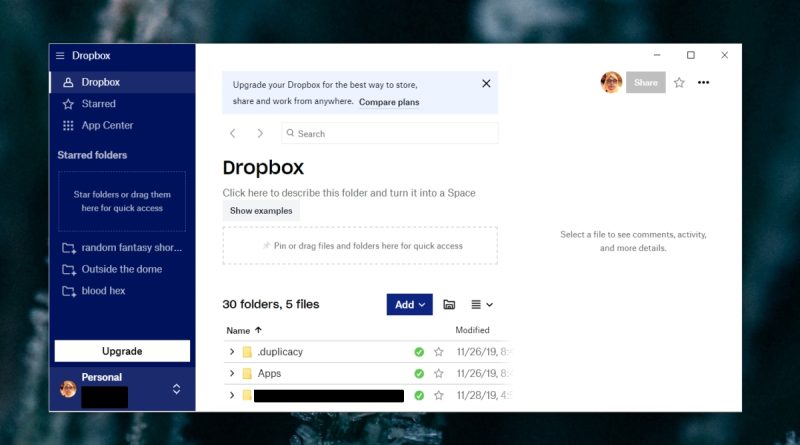The width and height of the screenshot is (800, 445).
Task: Click the person icon next to Dropbox
Action: point(68,82)
